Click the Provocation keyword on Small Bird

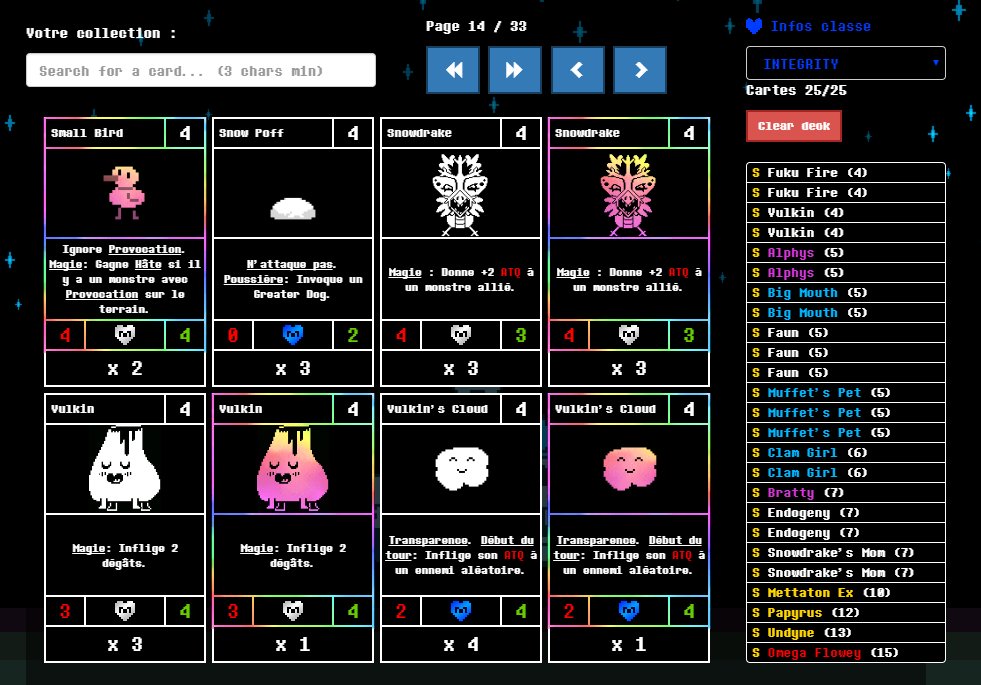click(145, 249)
